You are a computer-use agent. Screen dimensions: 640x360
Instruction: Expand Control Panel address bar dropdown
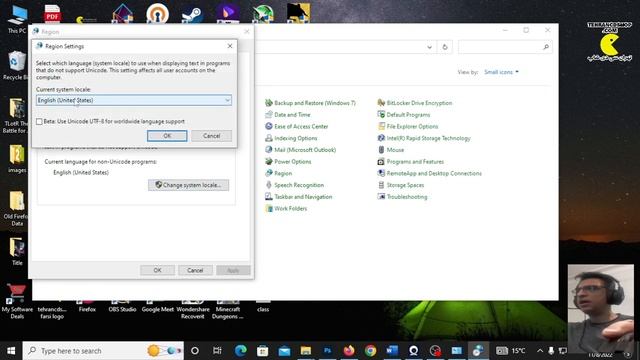click(x=429, y=47)
